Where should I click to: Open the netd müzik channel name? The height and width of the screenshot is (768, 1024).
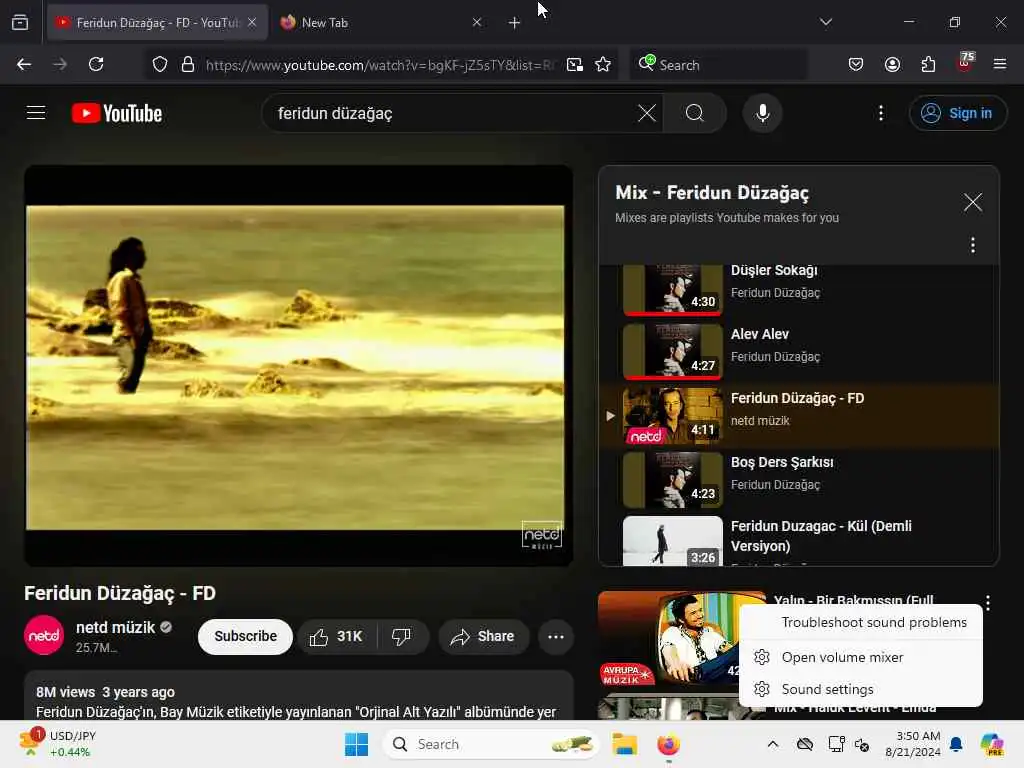click(115, 628)
